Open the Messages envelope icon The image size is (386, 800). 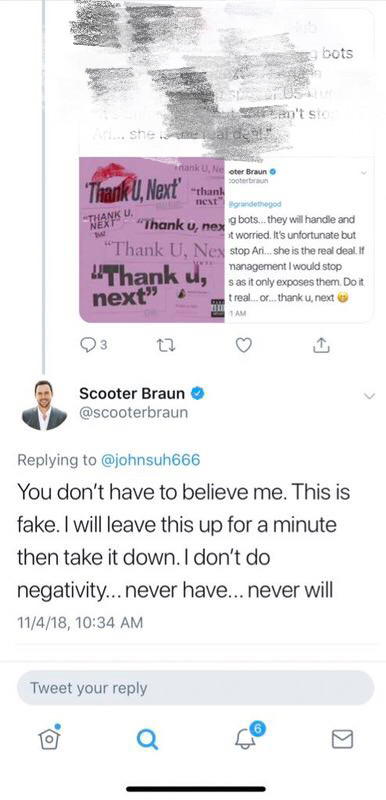coord(343,738)
